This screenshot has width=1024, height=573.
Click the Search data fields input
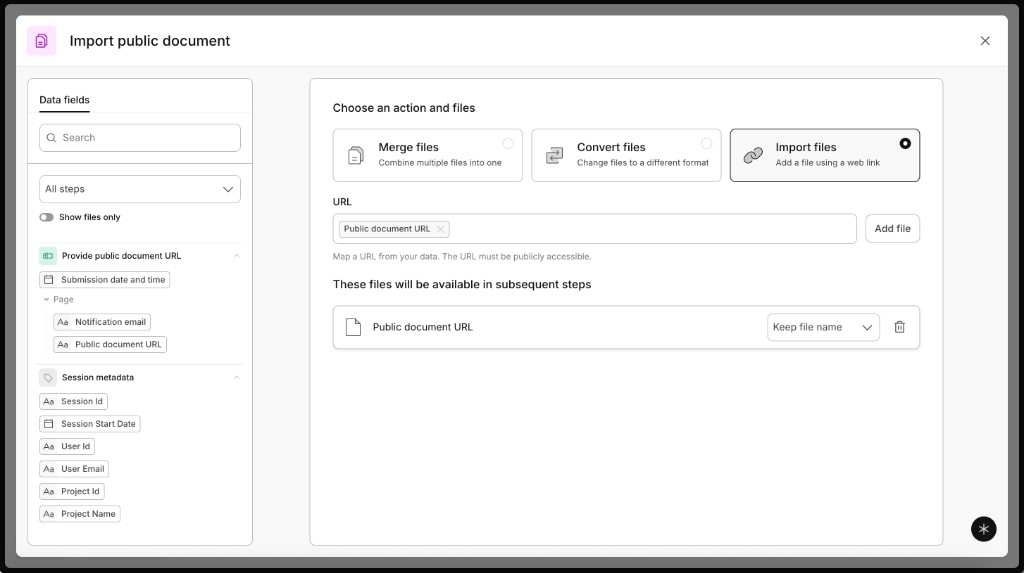[140, 138]
